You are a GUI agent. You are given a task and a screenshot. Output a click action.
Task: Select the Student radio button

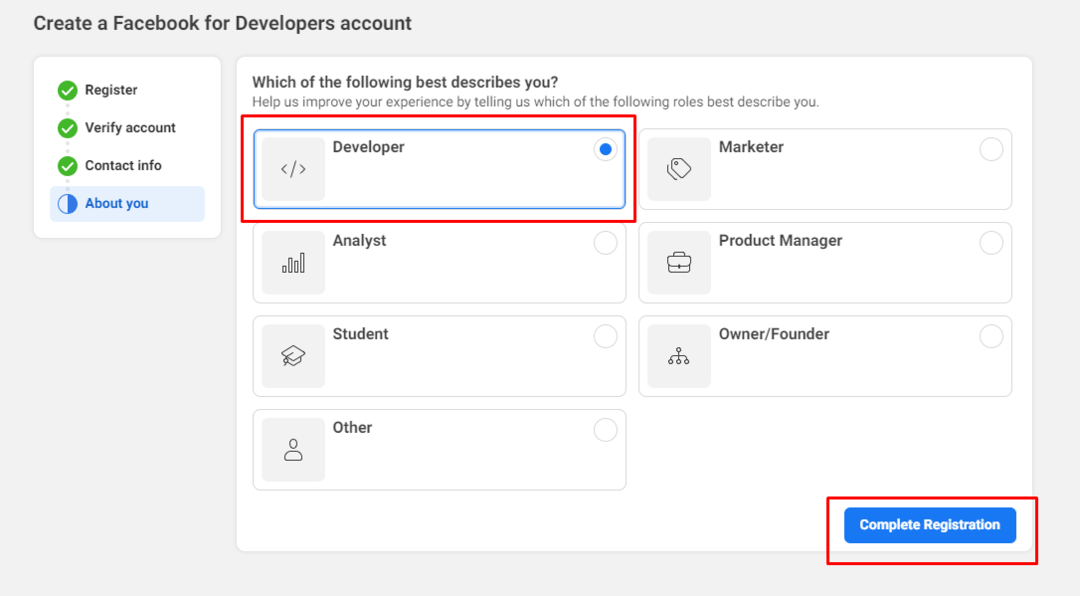coord(605,336)
